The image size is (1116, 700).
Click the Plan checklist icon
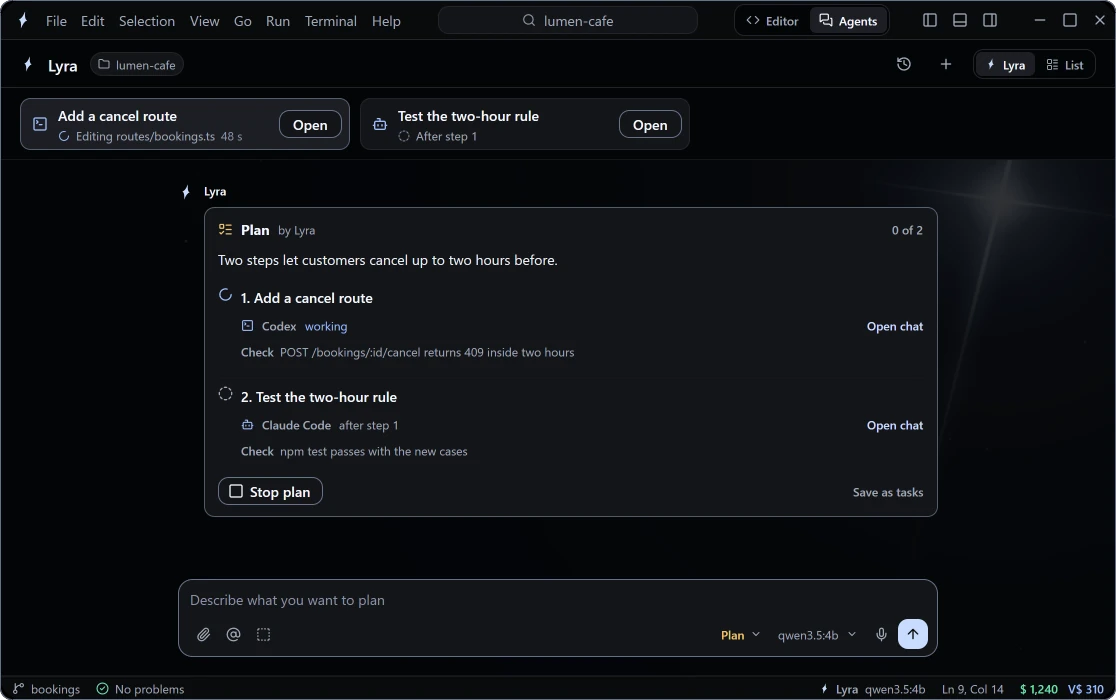click(225, 229)
